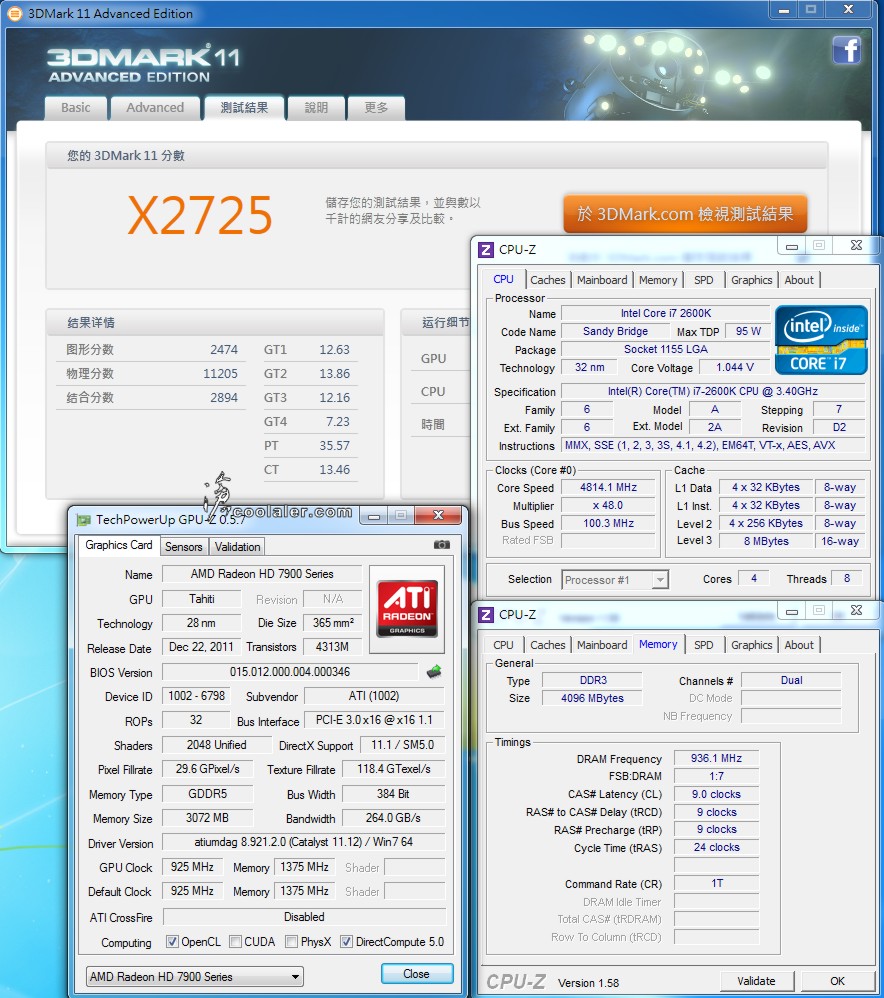Click the Facebook icon in 3DMark
The image size is (884, 998).
pyautogui.click(x=847, y=50)
